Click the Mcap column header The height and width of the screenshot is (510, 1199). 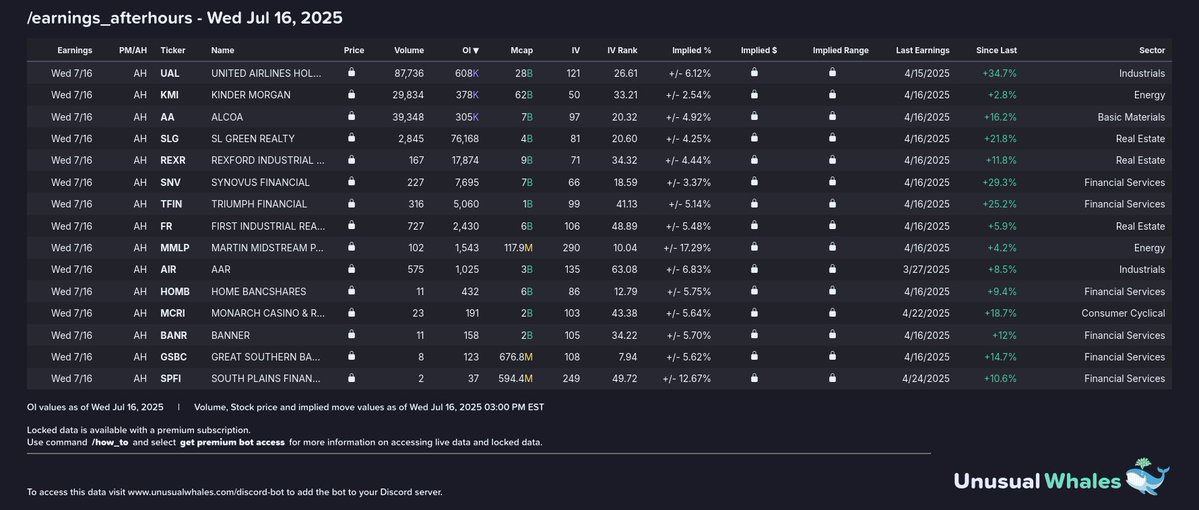pyautogui.click(x=522, y=50)
